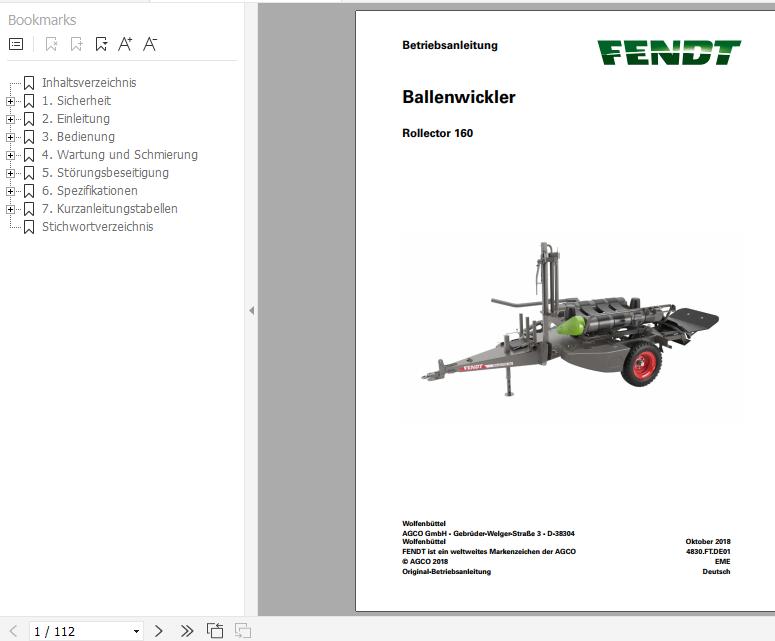775x641 pixels.
Task: Click the Betriebsanleitung heading text
Action: click(x=450, y=45)
